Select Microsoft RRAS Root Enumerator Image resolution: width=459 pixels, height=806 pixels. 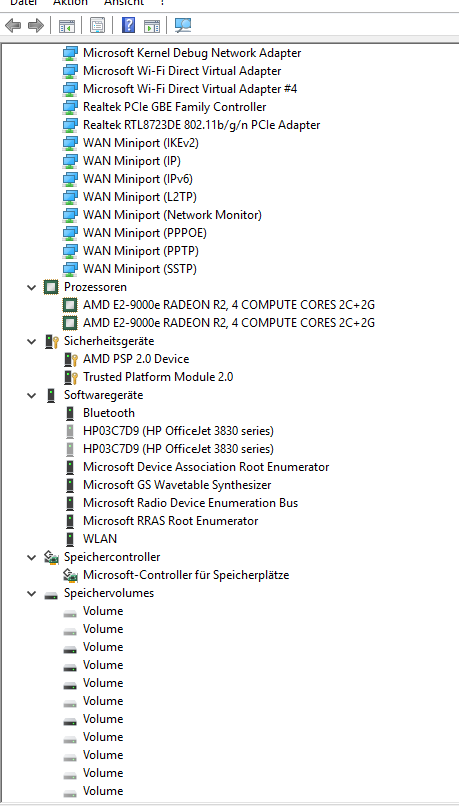coord(171,521)
